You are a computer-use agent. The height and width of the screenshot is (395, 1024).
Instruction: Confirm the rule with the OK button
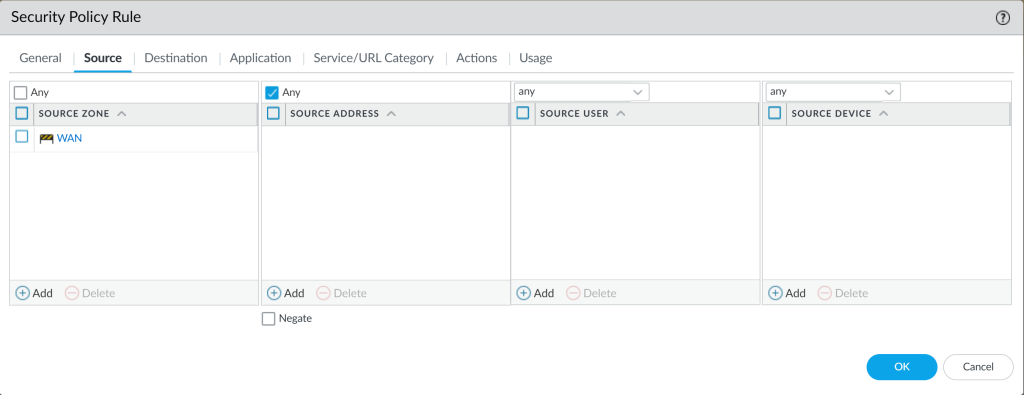[x=902, y=367]
